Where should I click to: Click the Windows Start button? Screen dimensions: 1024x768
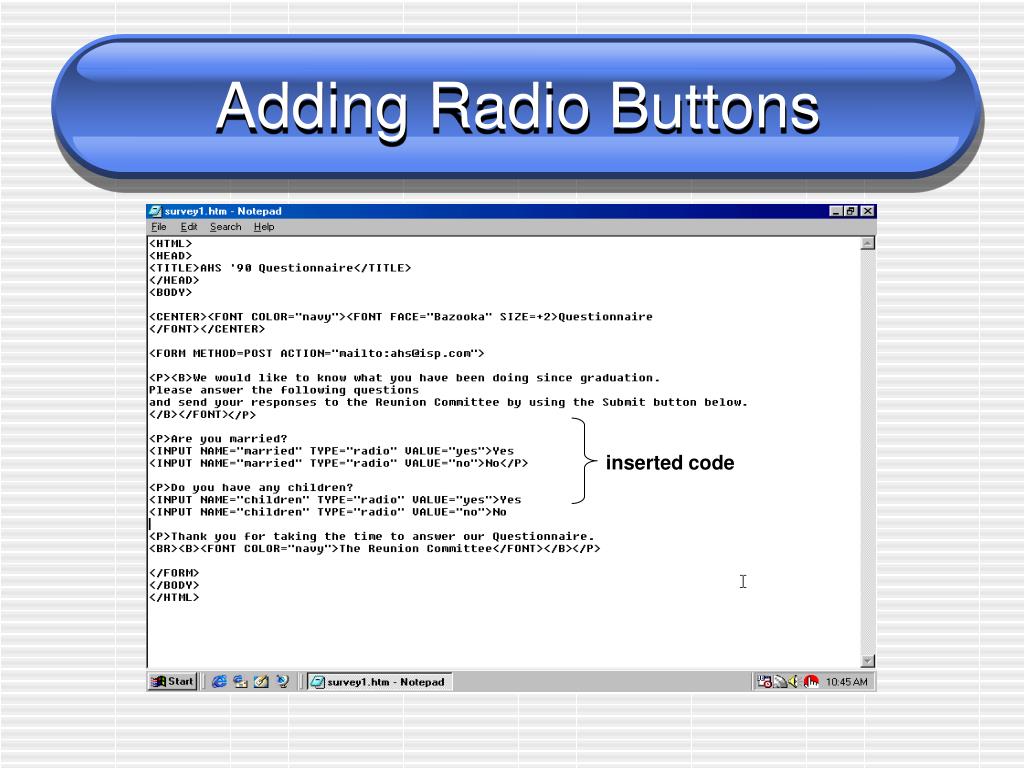[x=172, y=681]
